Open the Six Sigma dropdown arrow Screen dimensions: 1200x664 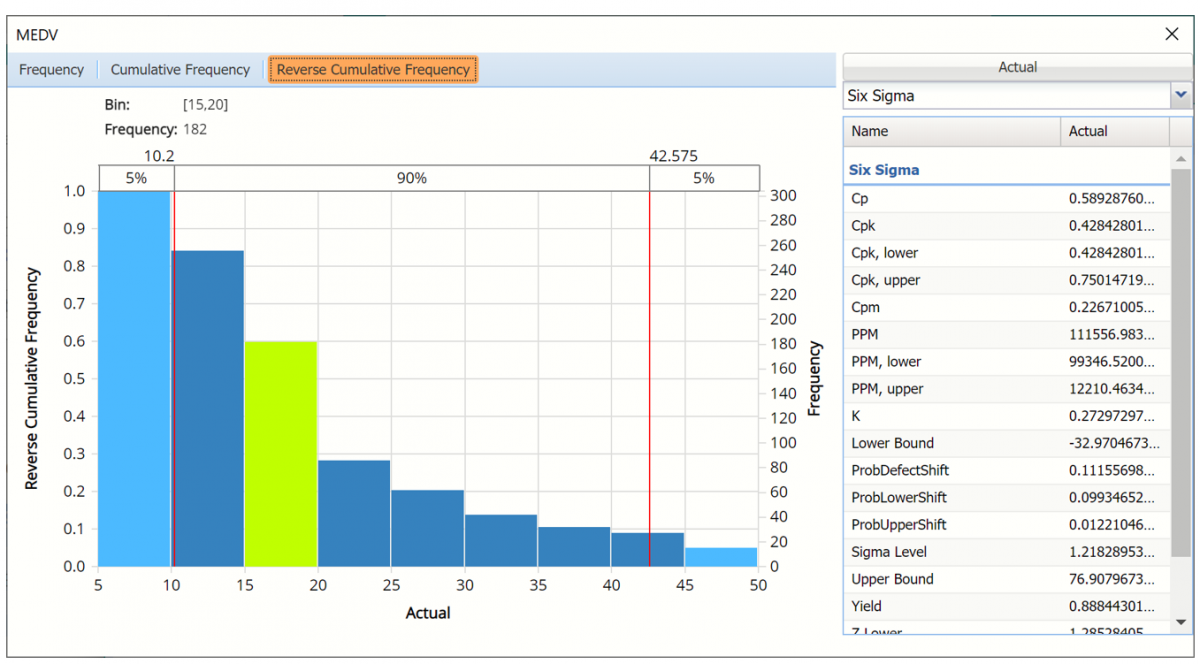pos(1181,96)
